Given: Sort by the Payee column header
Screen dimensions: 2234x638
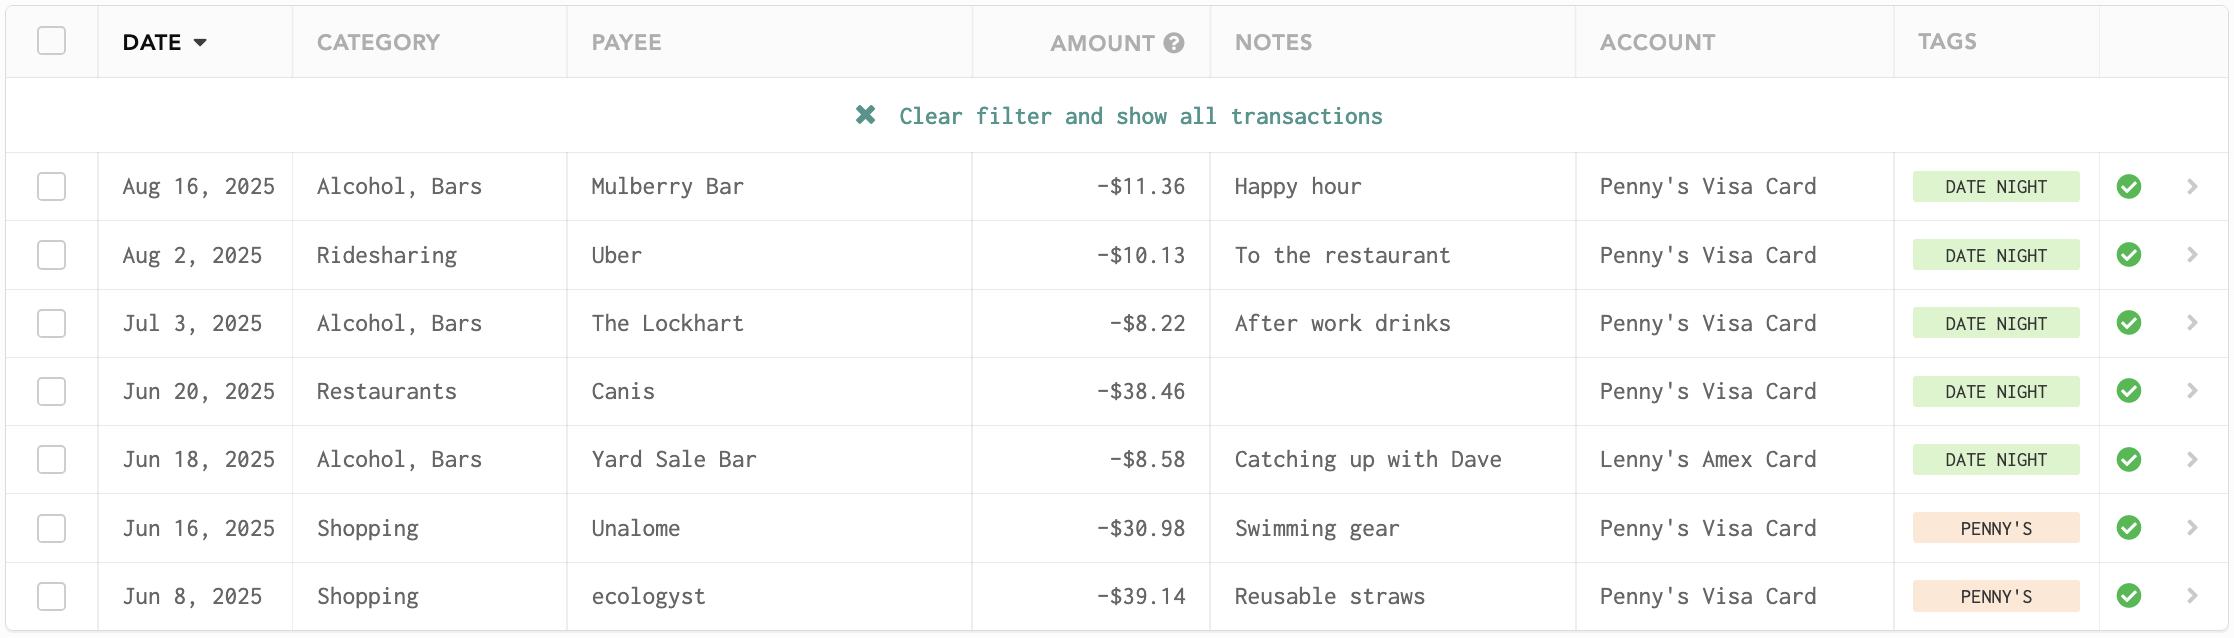Looking at the screenshot, I should pyautogui.click(x=626, y=42).
